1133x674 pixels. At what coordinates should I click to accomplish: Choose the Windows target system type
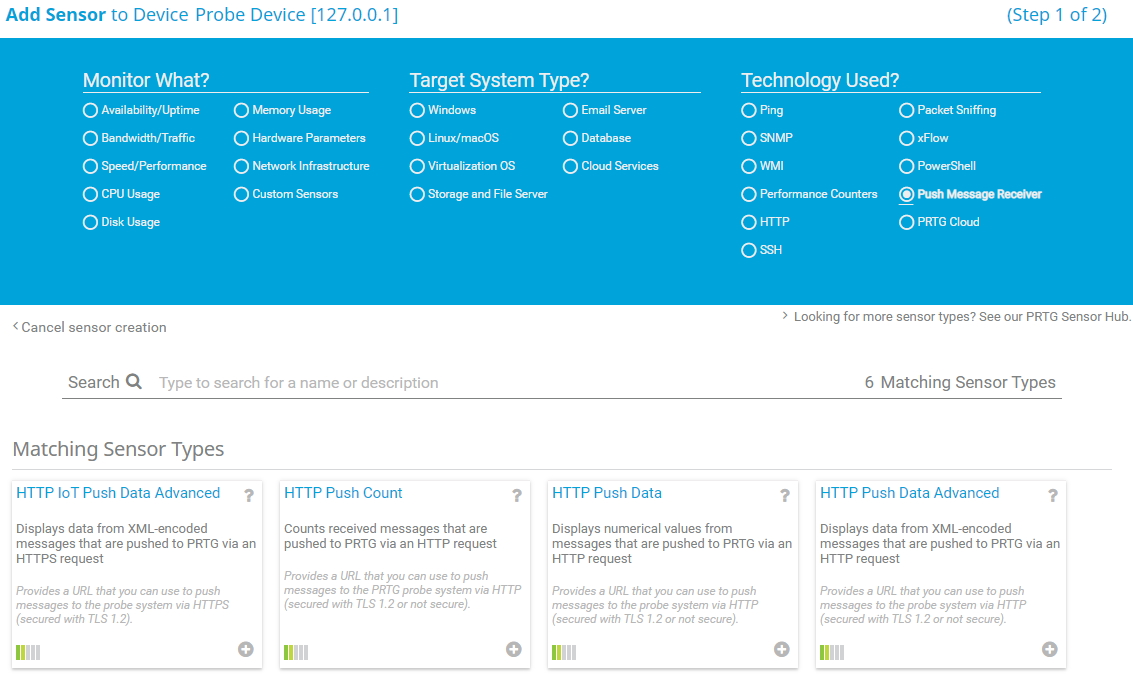coord(418,110)
